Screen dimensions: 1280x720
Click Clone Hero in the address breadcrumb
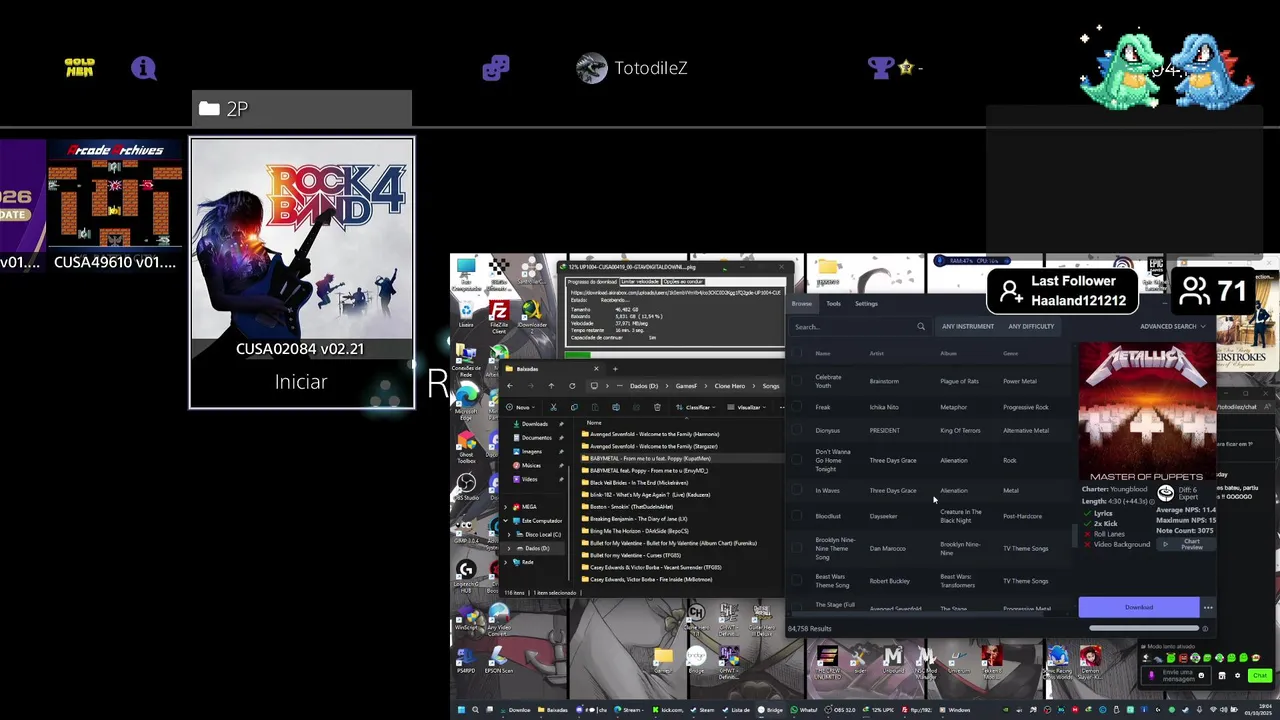click(x=730, y=386)
